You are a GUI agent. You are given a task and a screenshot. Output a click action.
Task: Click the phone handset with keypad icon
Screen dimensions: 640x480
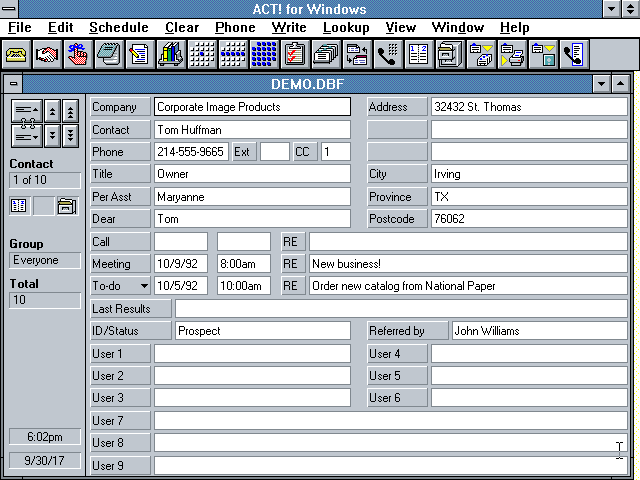(x=389, y=54)
